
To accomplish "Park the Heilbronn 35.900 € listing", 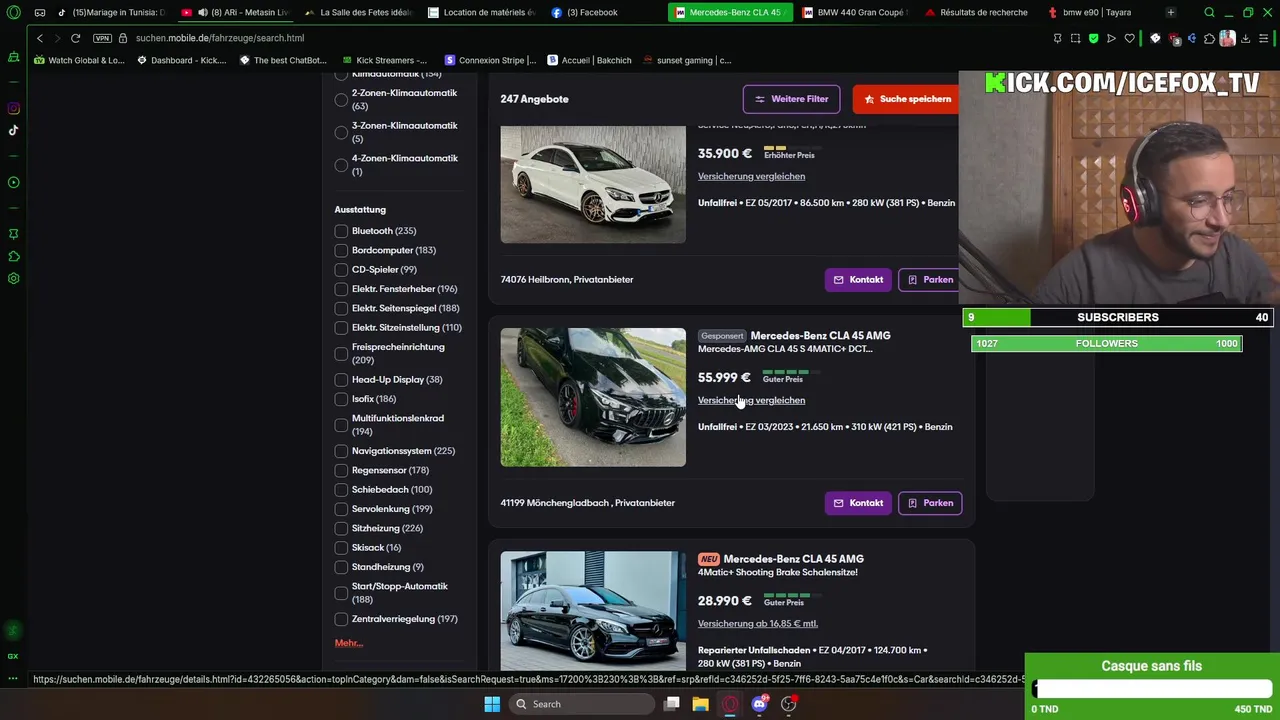I will [x=929, y=280].
